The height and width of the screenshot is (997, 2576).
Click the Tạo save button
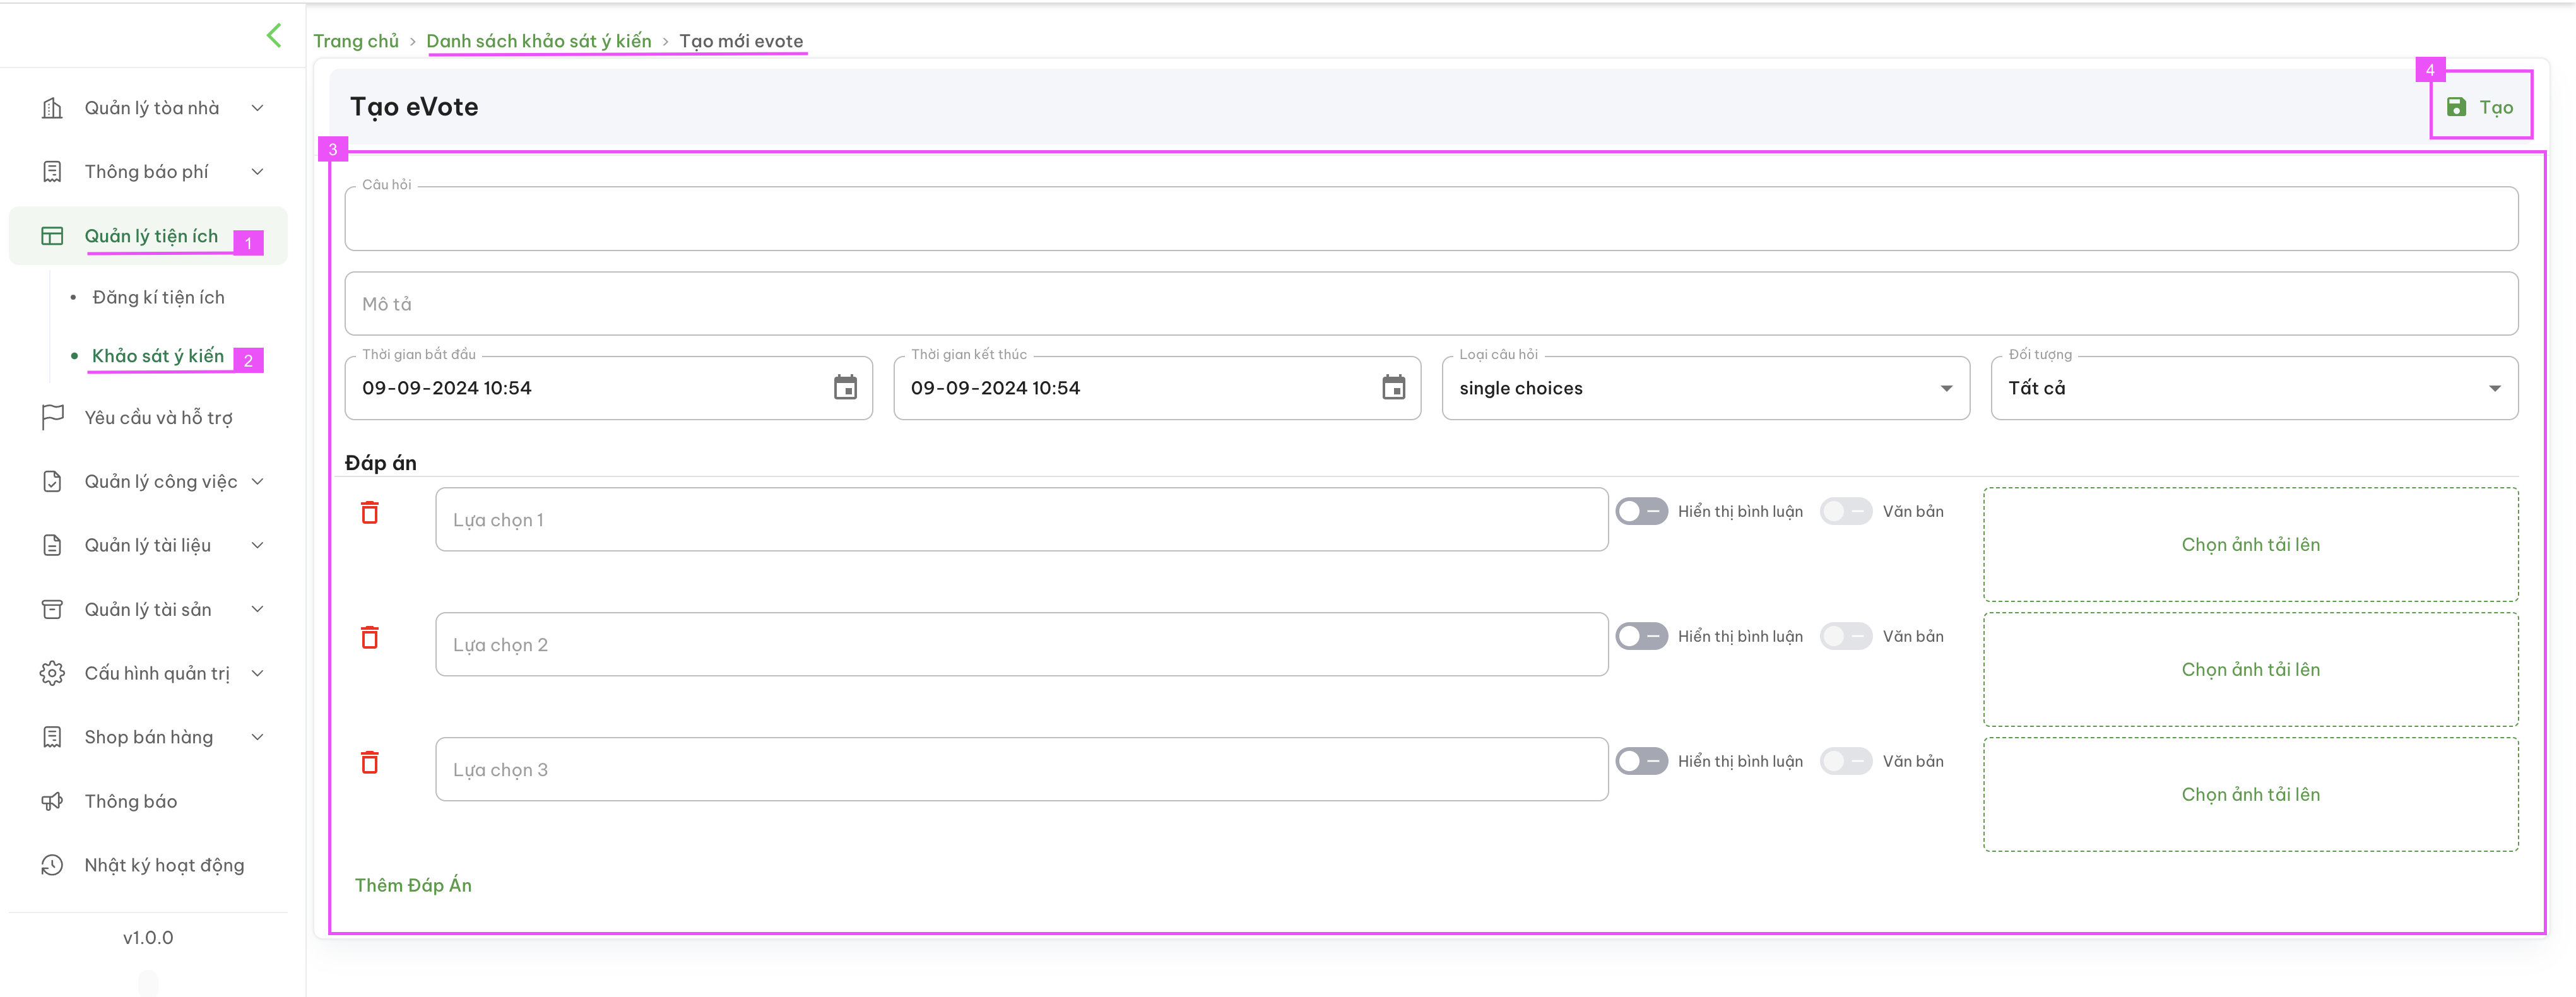click(2480, 107)
